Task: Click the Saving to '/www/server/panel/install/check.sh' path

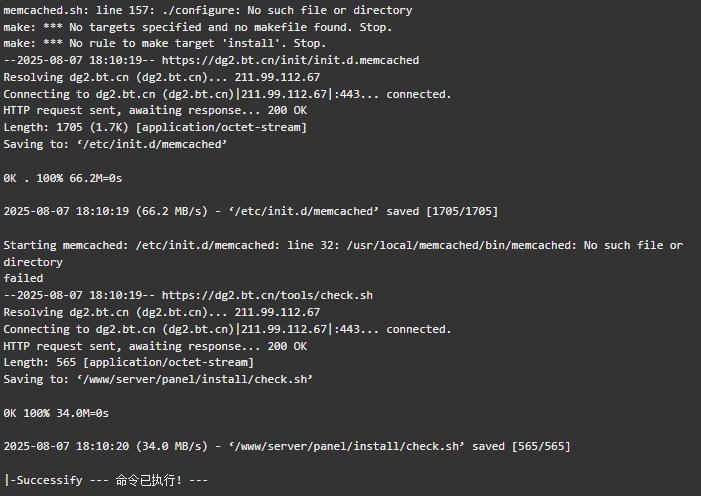Action: click(195, 379)
